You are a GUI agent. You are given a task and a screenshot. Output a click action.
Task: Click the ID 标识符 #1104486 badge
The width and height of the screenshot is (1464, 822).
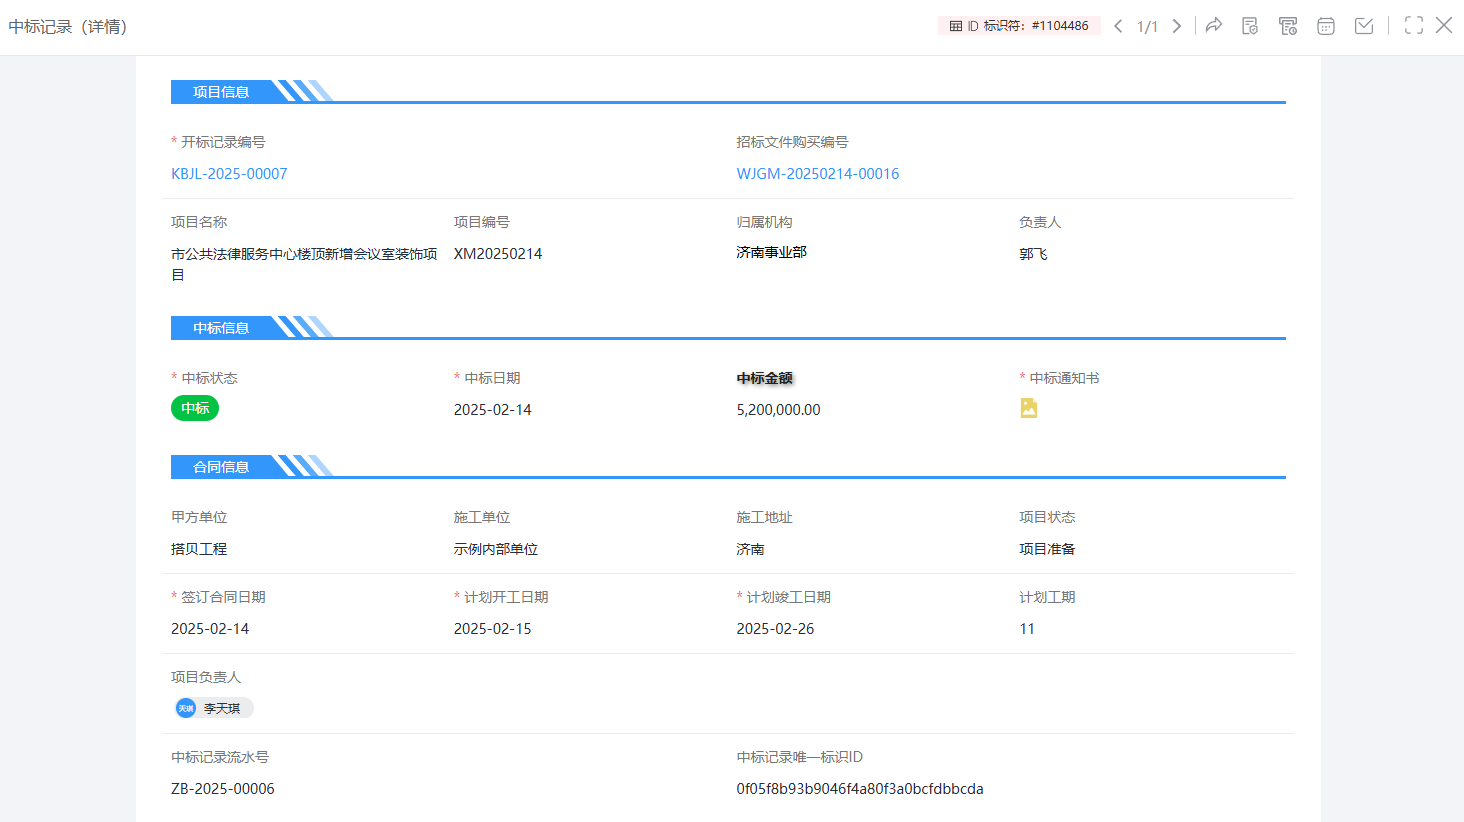[1027, 26]
